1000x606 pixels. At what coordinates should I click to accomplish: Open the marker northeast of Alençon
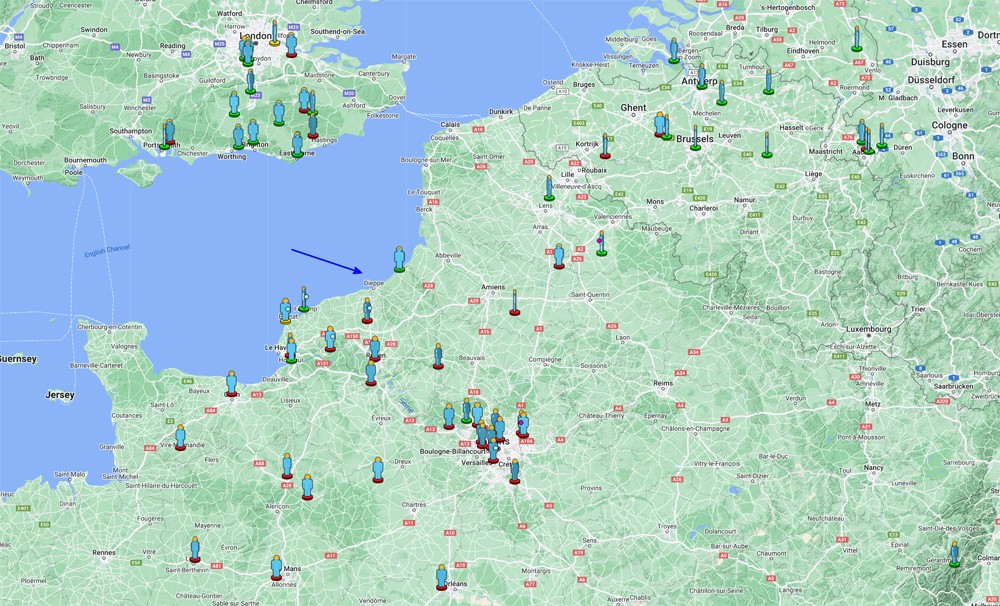(307, 487)
